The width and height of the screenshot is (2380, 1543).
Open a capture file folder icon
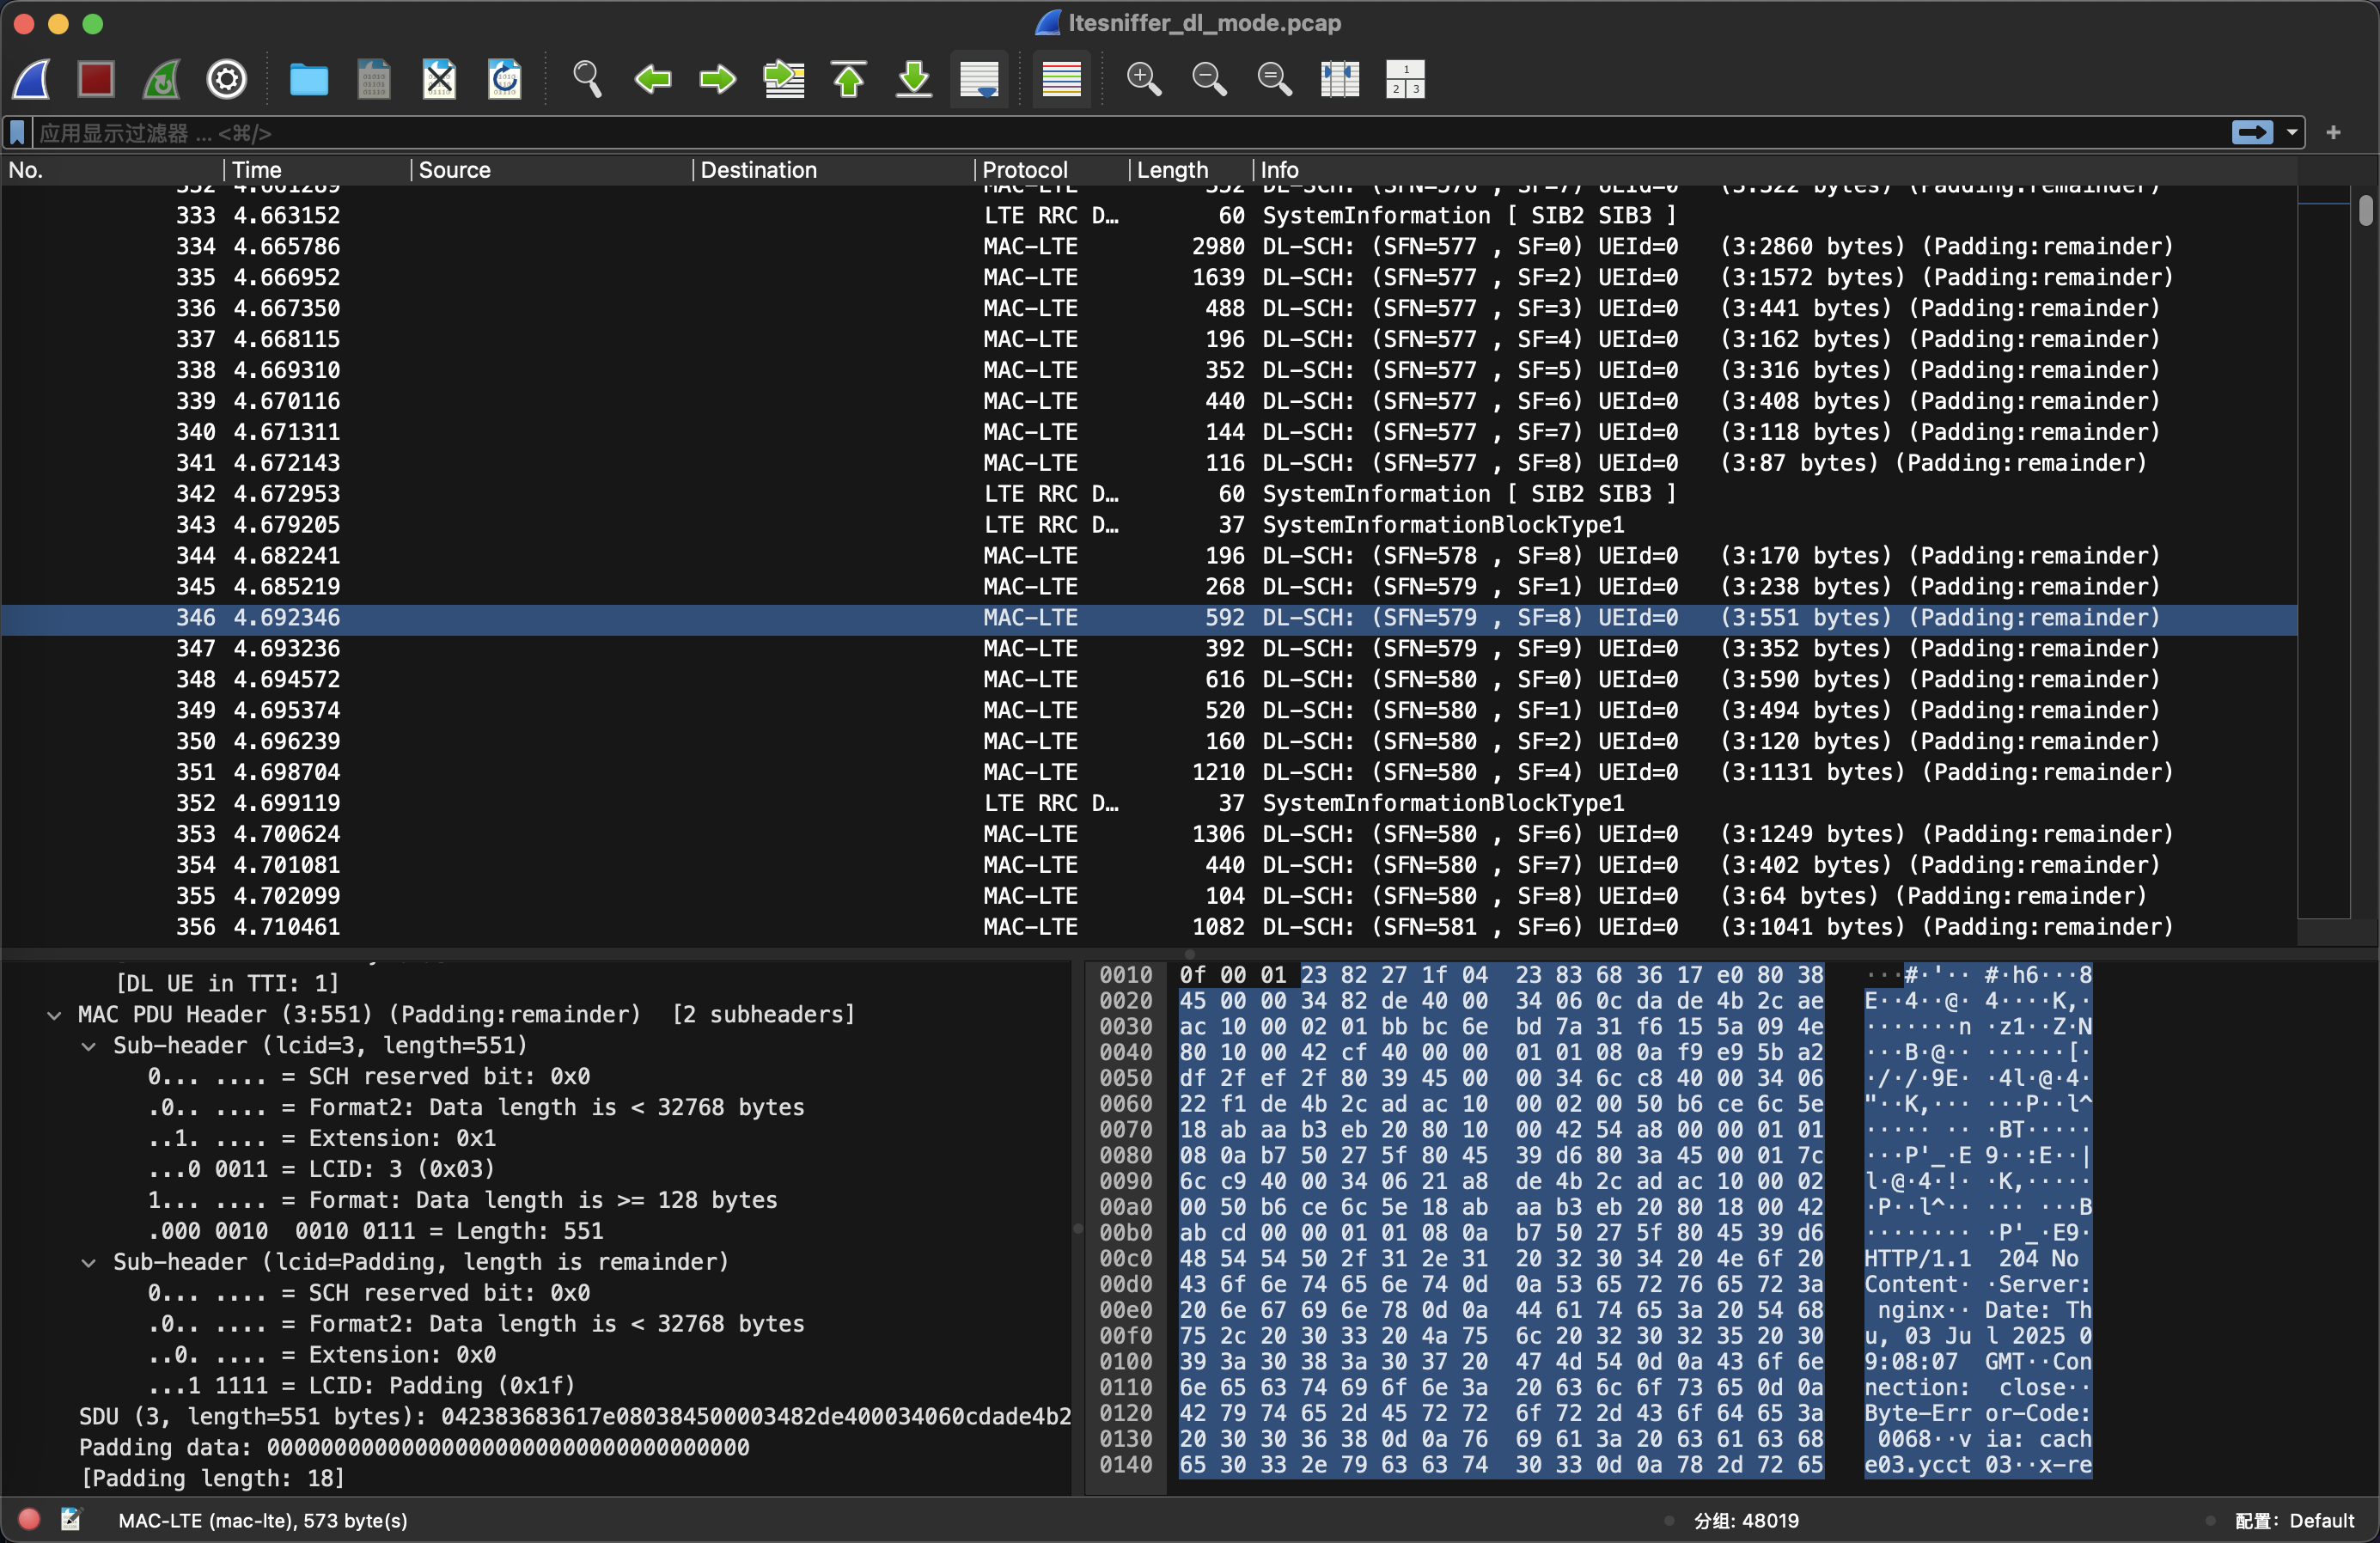[309, 79]
